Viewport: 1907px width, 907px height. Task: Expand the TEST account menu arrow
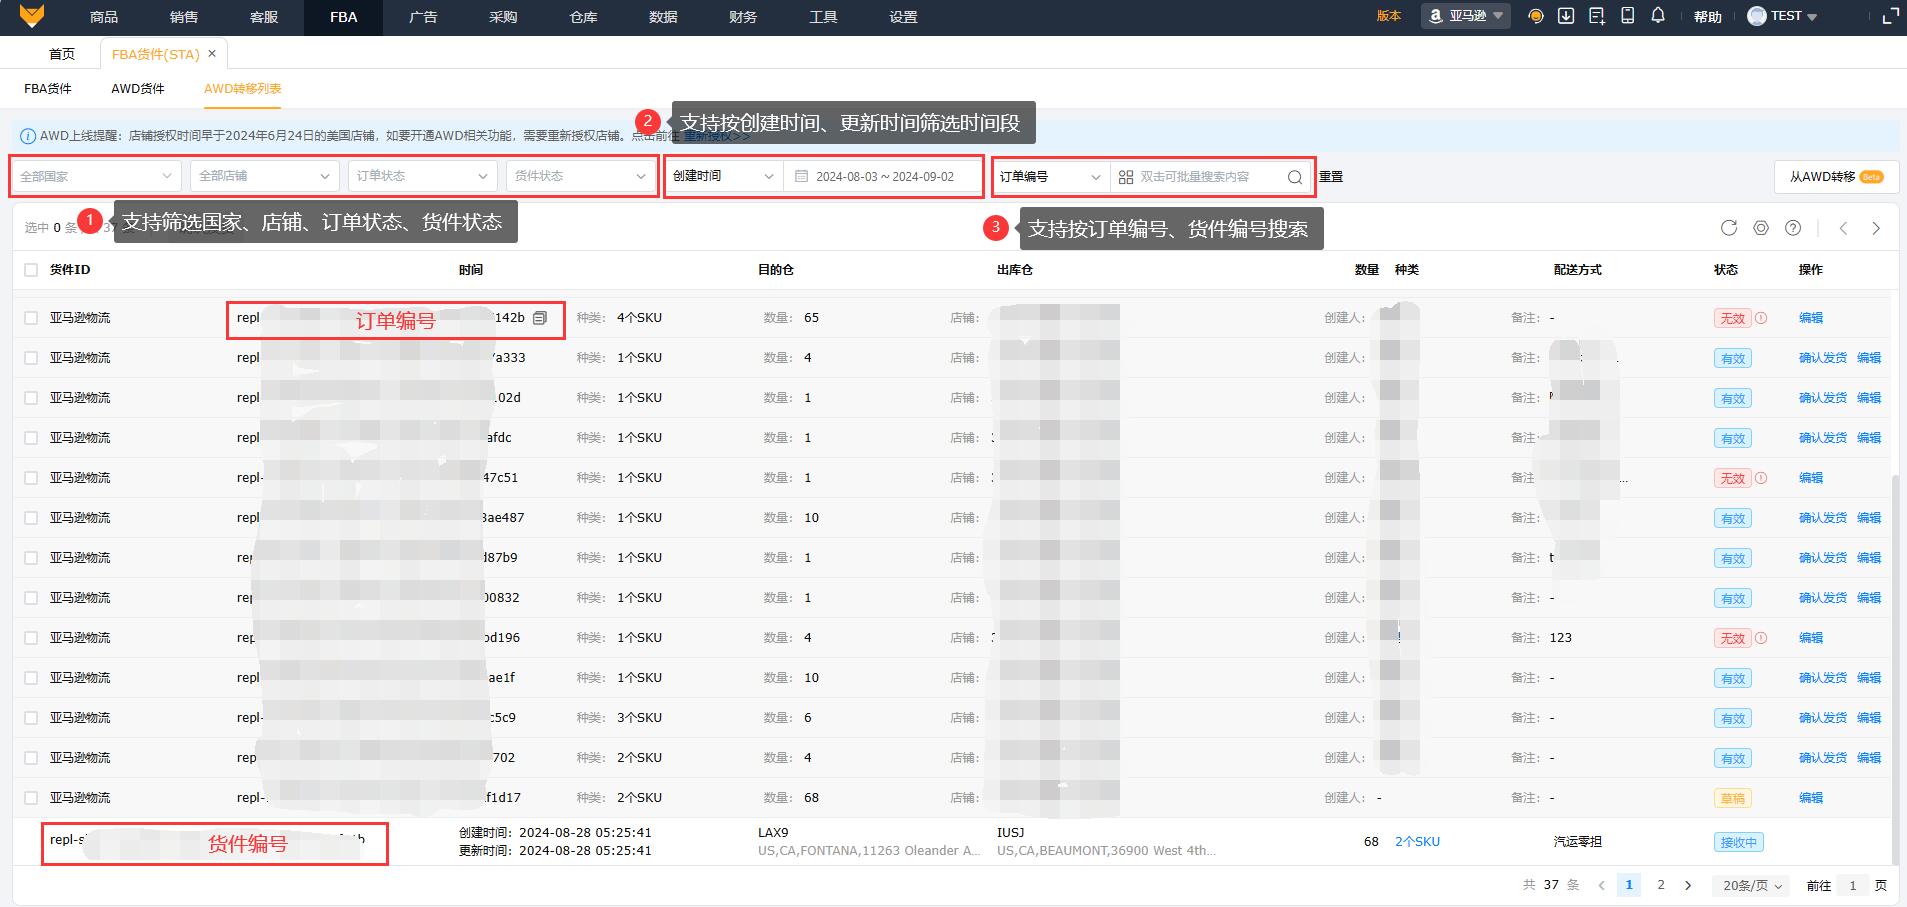pyautogui.click(x=1812, y=17)
